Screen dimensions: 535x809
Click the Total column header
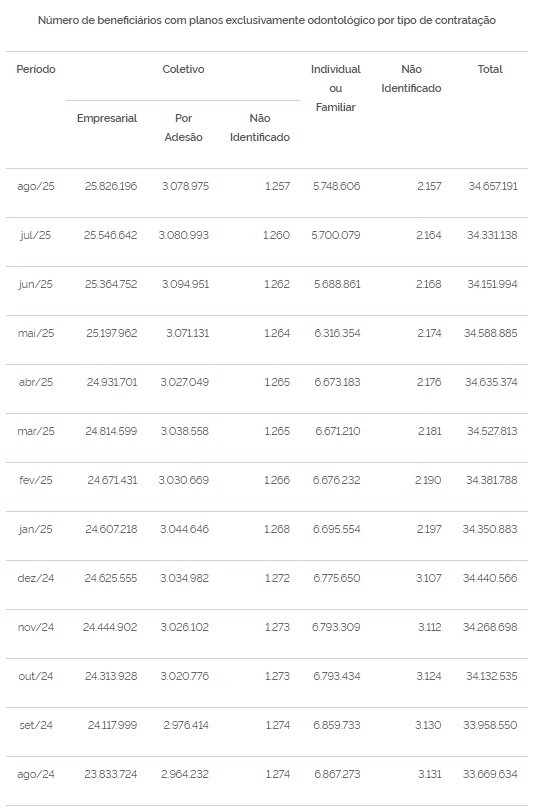(490, 69)
